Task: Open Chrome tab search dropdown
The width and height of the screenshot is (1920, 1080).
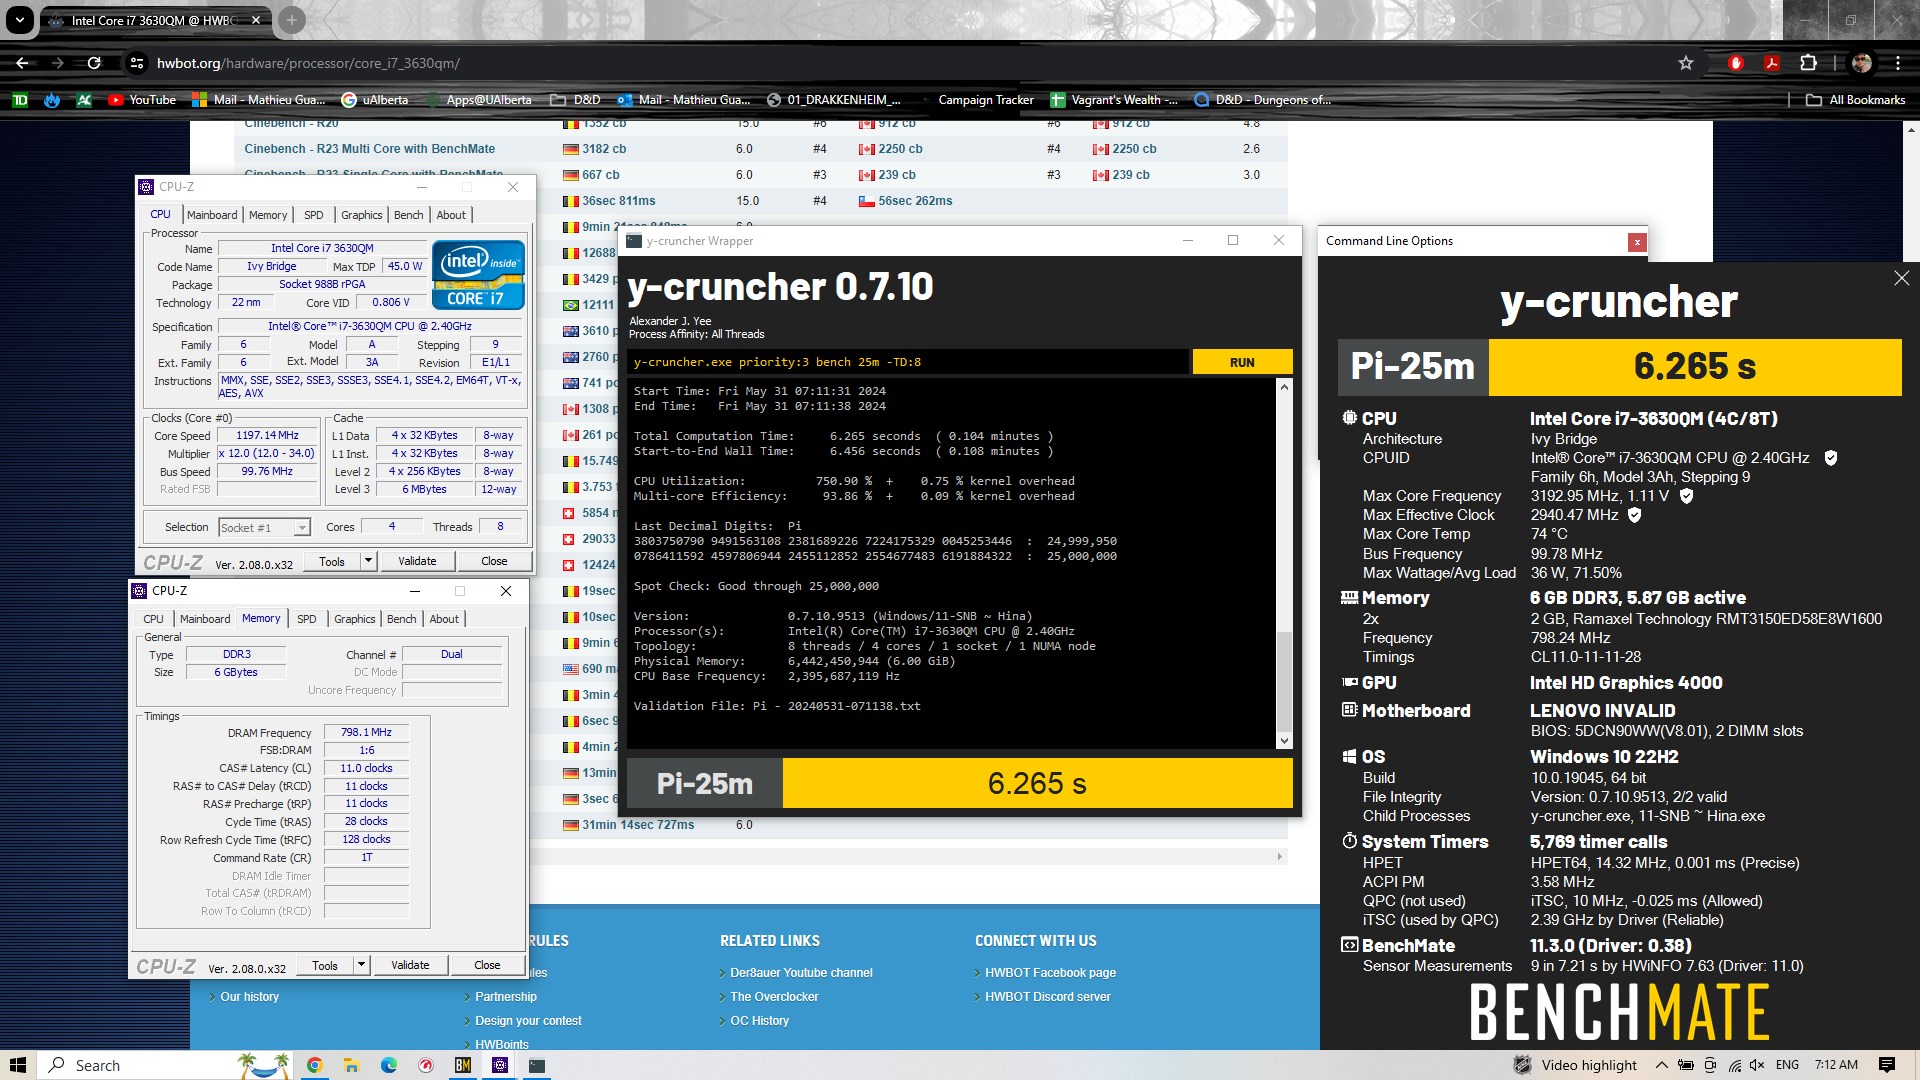Action: (20, 19)
